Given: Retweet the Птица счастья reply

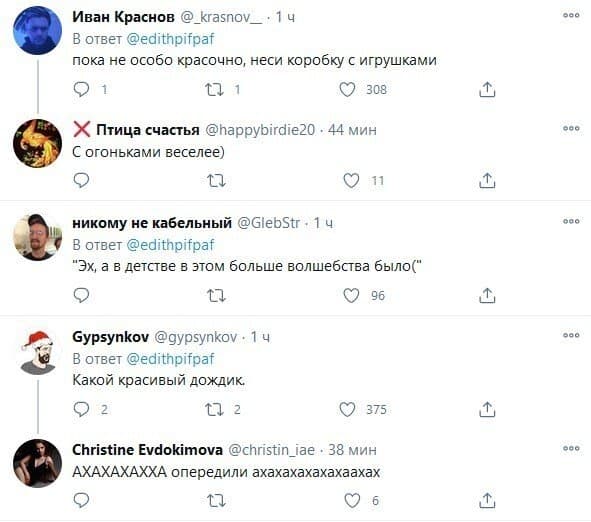Looking at the screenshot, I should pos(216,181).
